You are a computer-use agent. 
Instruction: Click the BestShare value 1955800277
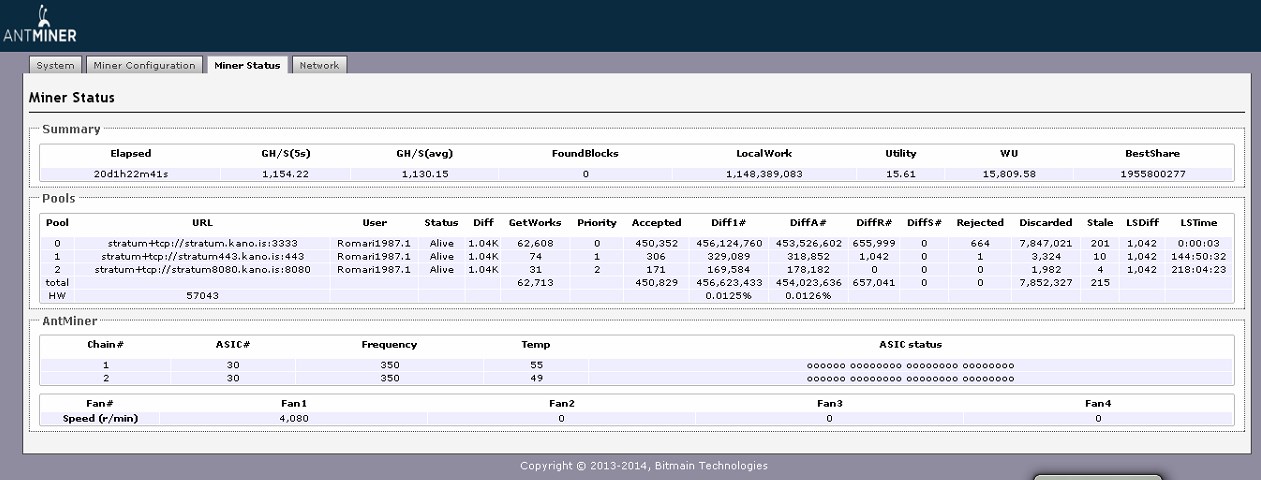coord(1151,174)
